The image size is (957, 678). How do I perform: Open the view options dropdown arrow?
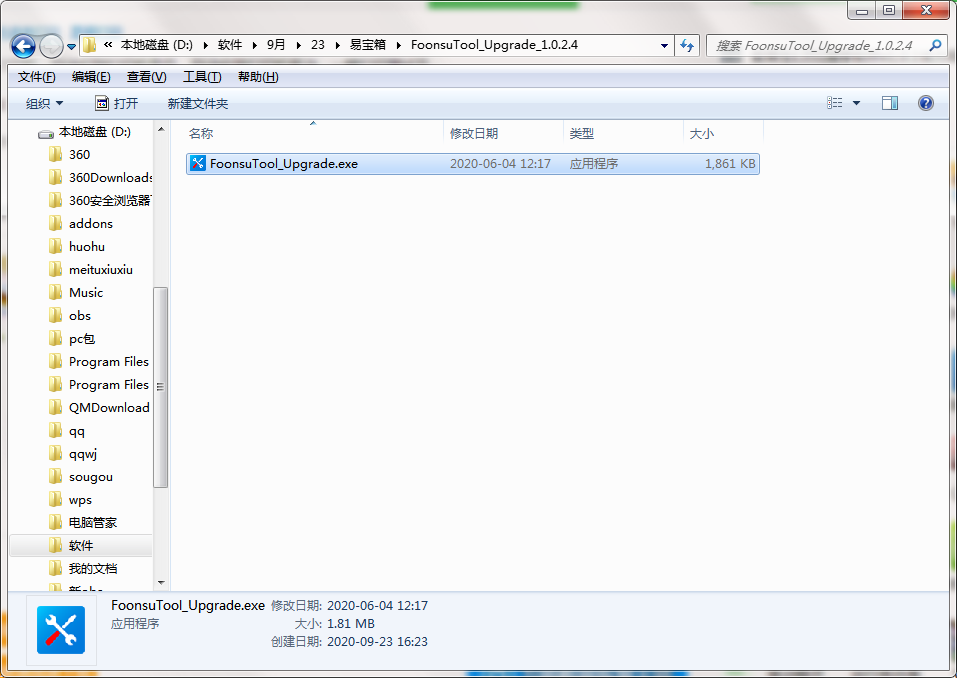(x=856, y=103)
